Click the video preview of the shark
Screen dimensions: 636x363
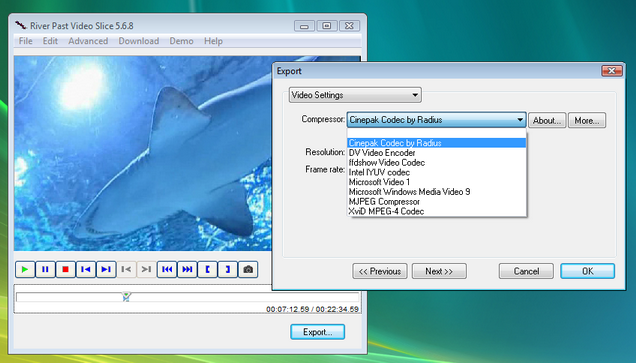(x=143, y=153)
